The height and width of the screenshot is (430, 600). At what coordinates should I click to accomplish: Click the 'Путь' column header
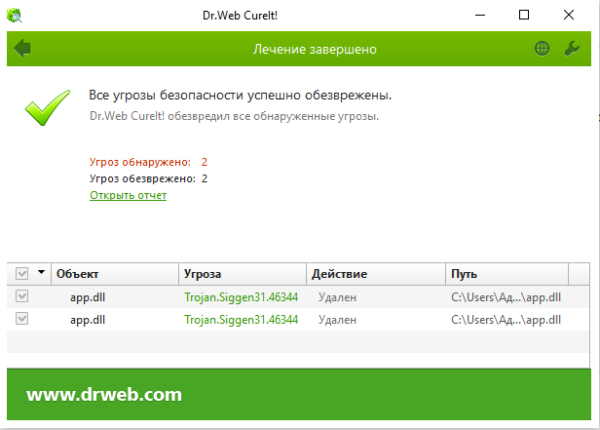pos(507,274)
